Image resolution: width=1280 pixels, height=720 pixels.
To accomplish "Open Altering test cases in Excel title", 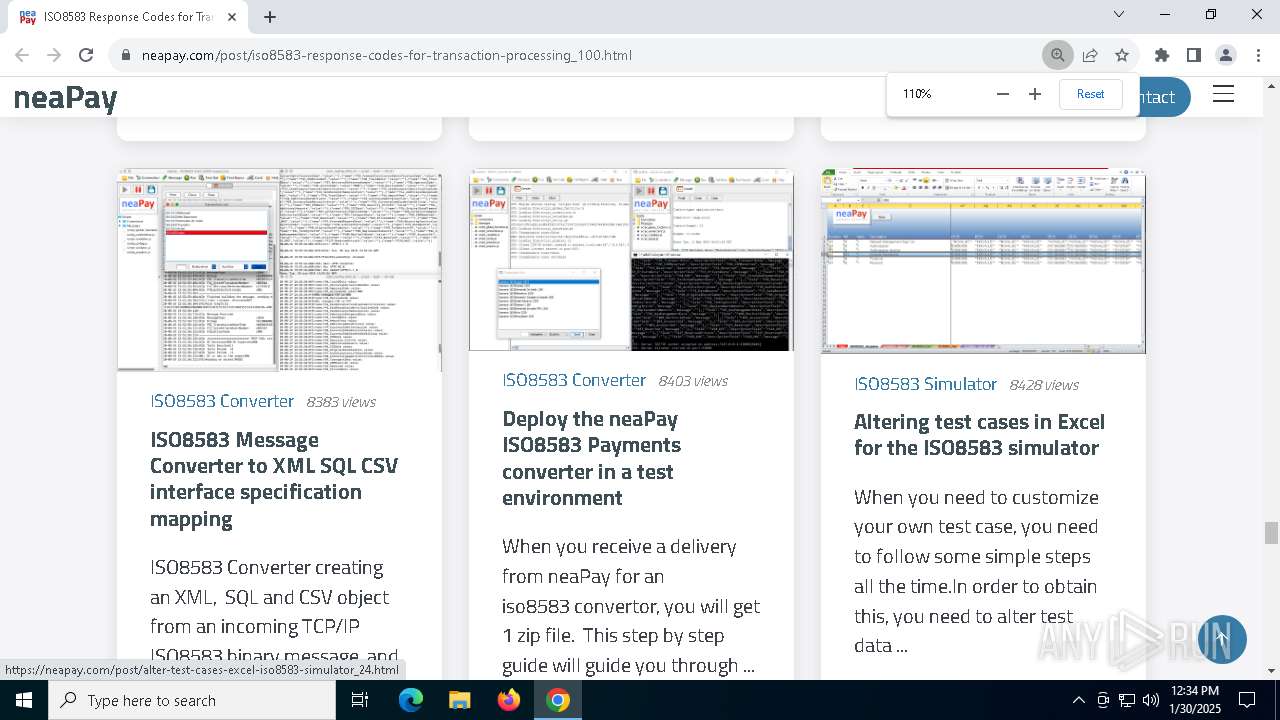I will point(979,435).
